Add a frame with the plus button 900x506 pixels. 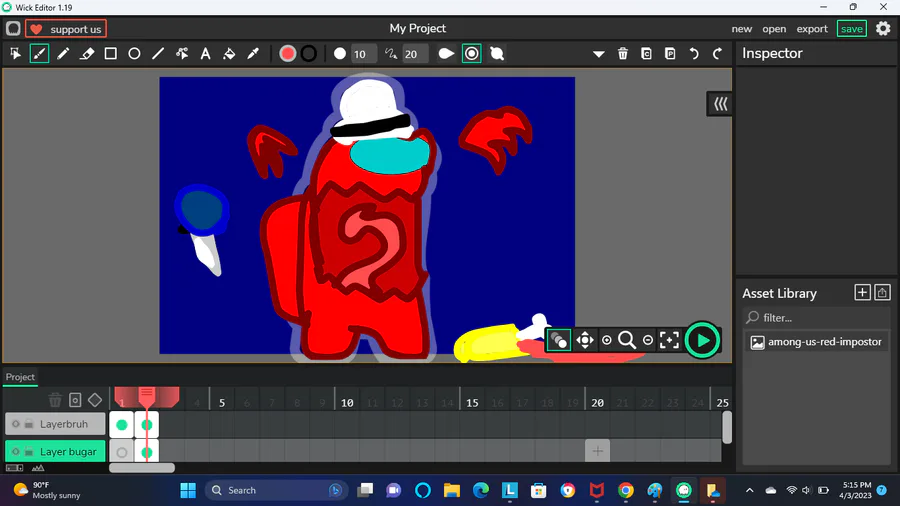click(598, 451)
